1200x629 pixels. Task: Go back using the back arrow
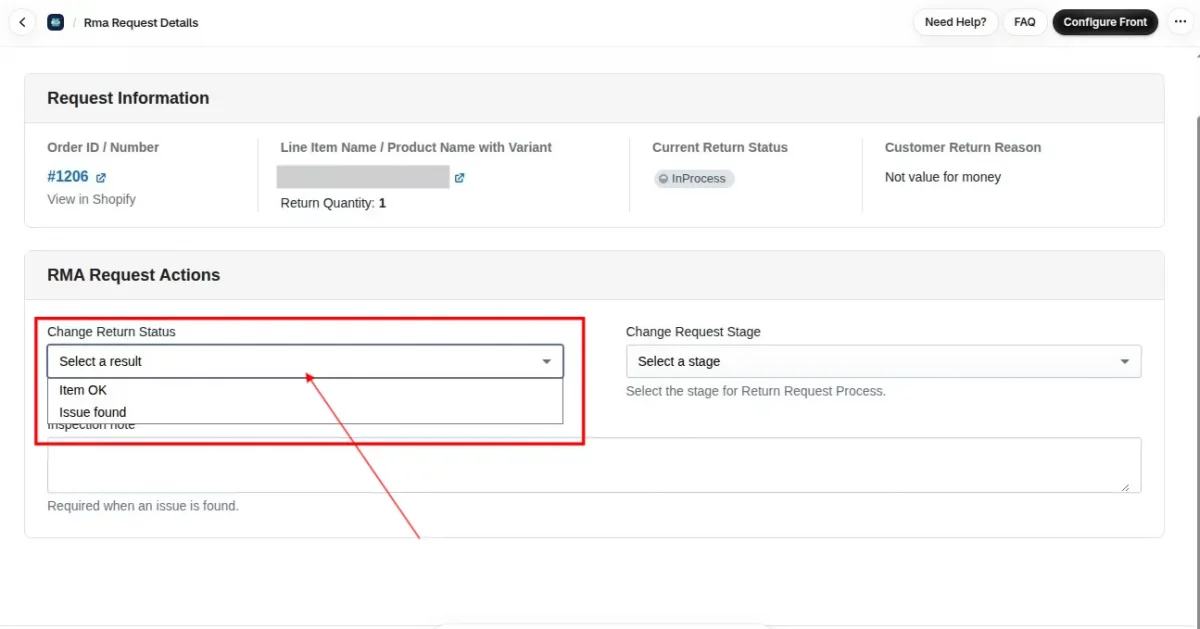pos(22,22)
